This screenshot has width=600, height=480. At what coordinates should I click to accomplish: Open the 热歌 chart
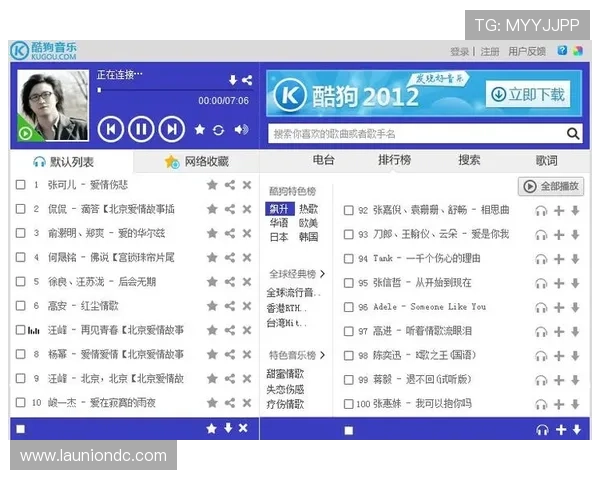[308, 209]
